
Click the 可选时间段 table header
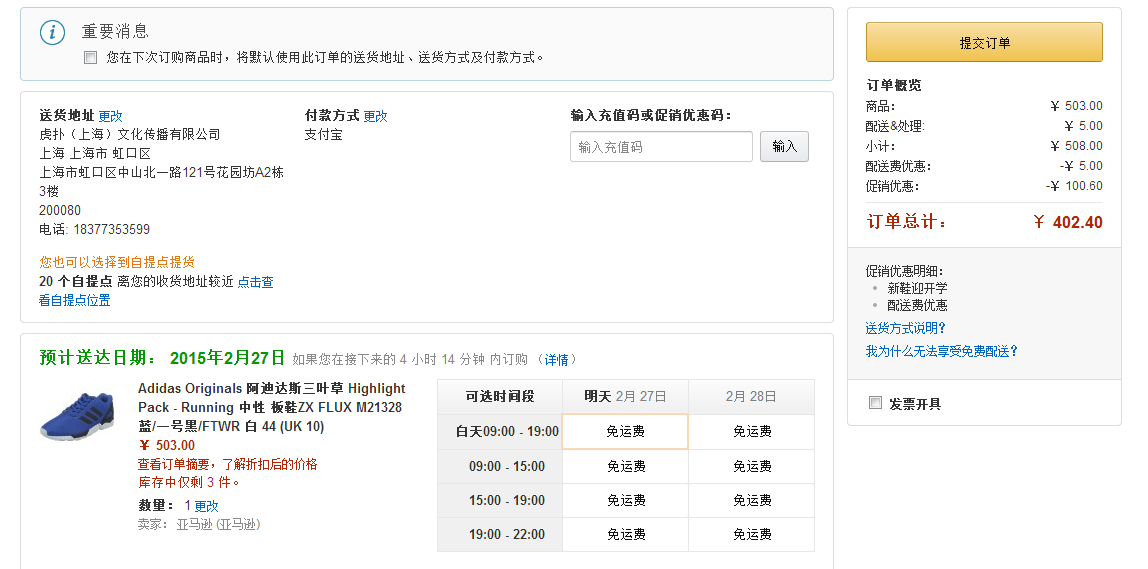[x=500, y=396]
